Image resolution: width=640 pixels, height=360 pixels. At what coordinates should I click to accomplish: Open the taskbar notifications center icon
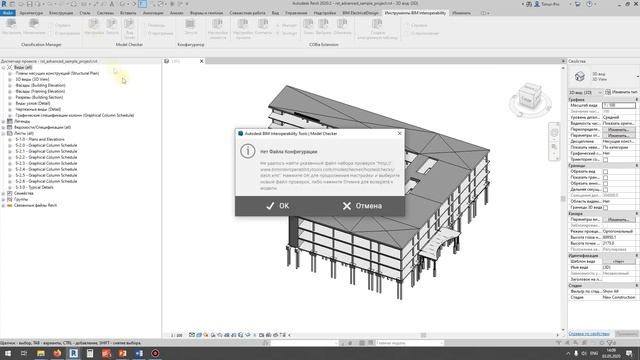click(629, 353)
